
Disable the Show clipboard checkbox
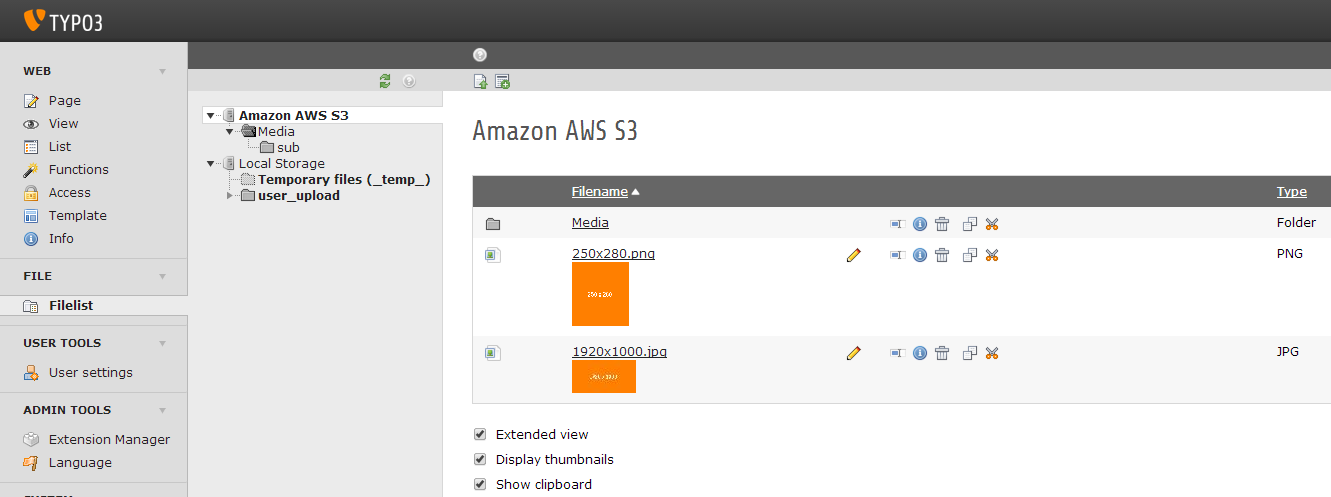pyautogui.click(x=480, y=484)
